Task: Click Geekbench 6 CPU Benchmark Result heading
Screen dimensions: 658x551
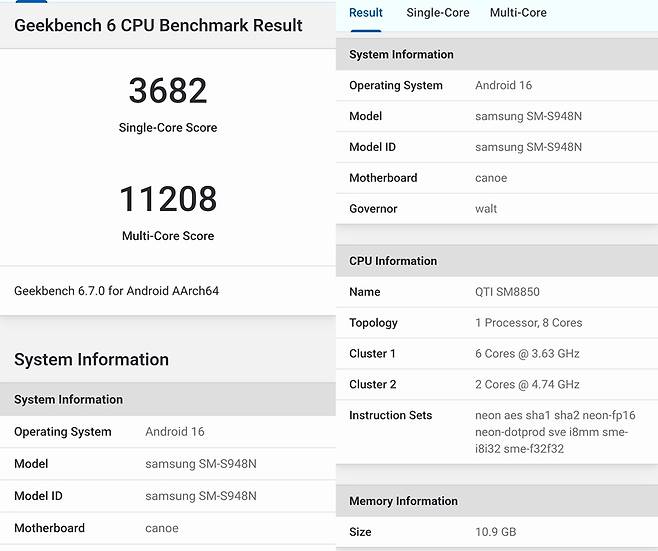Action: [x=158, y=25]
